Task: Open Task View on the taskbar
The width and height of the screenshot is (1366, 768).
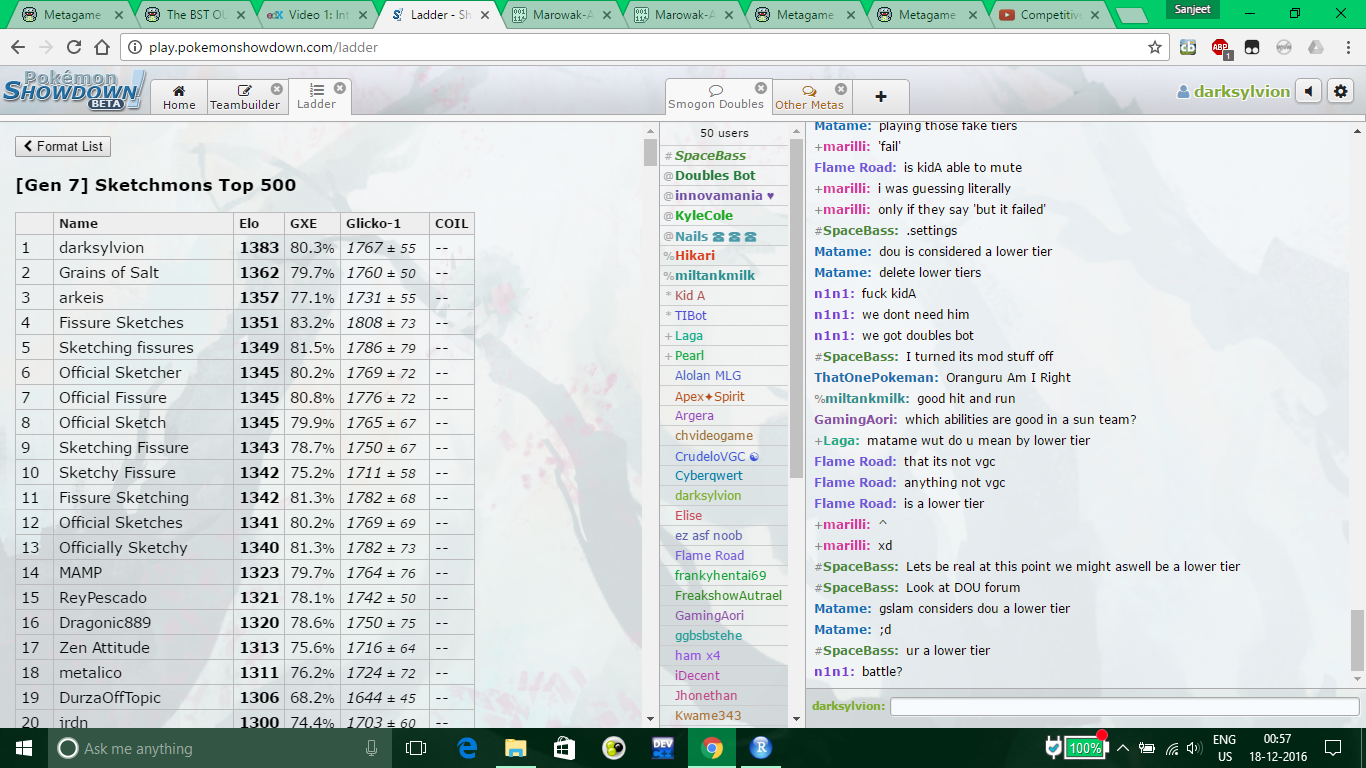Action: coord(416,748)
